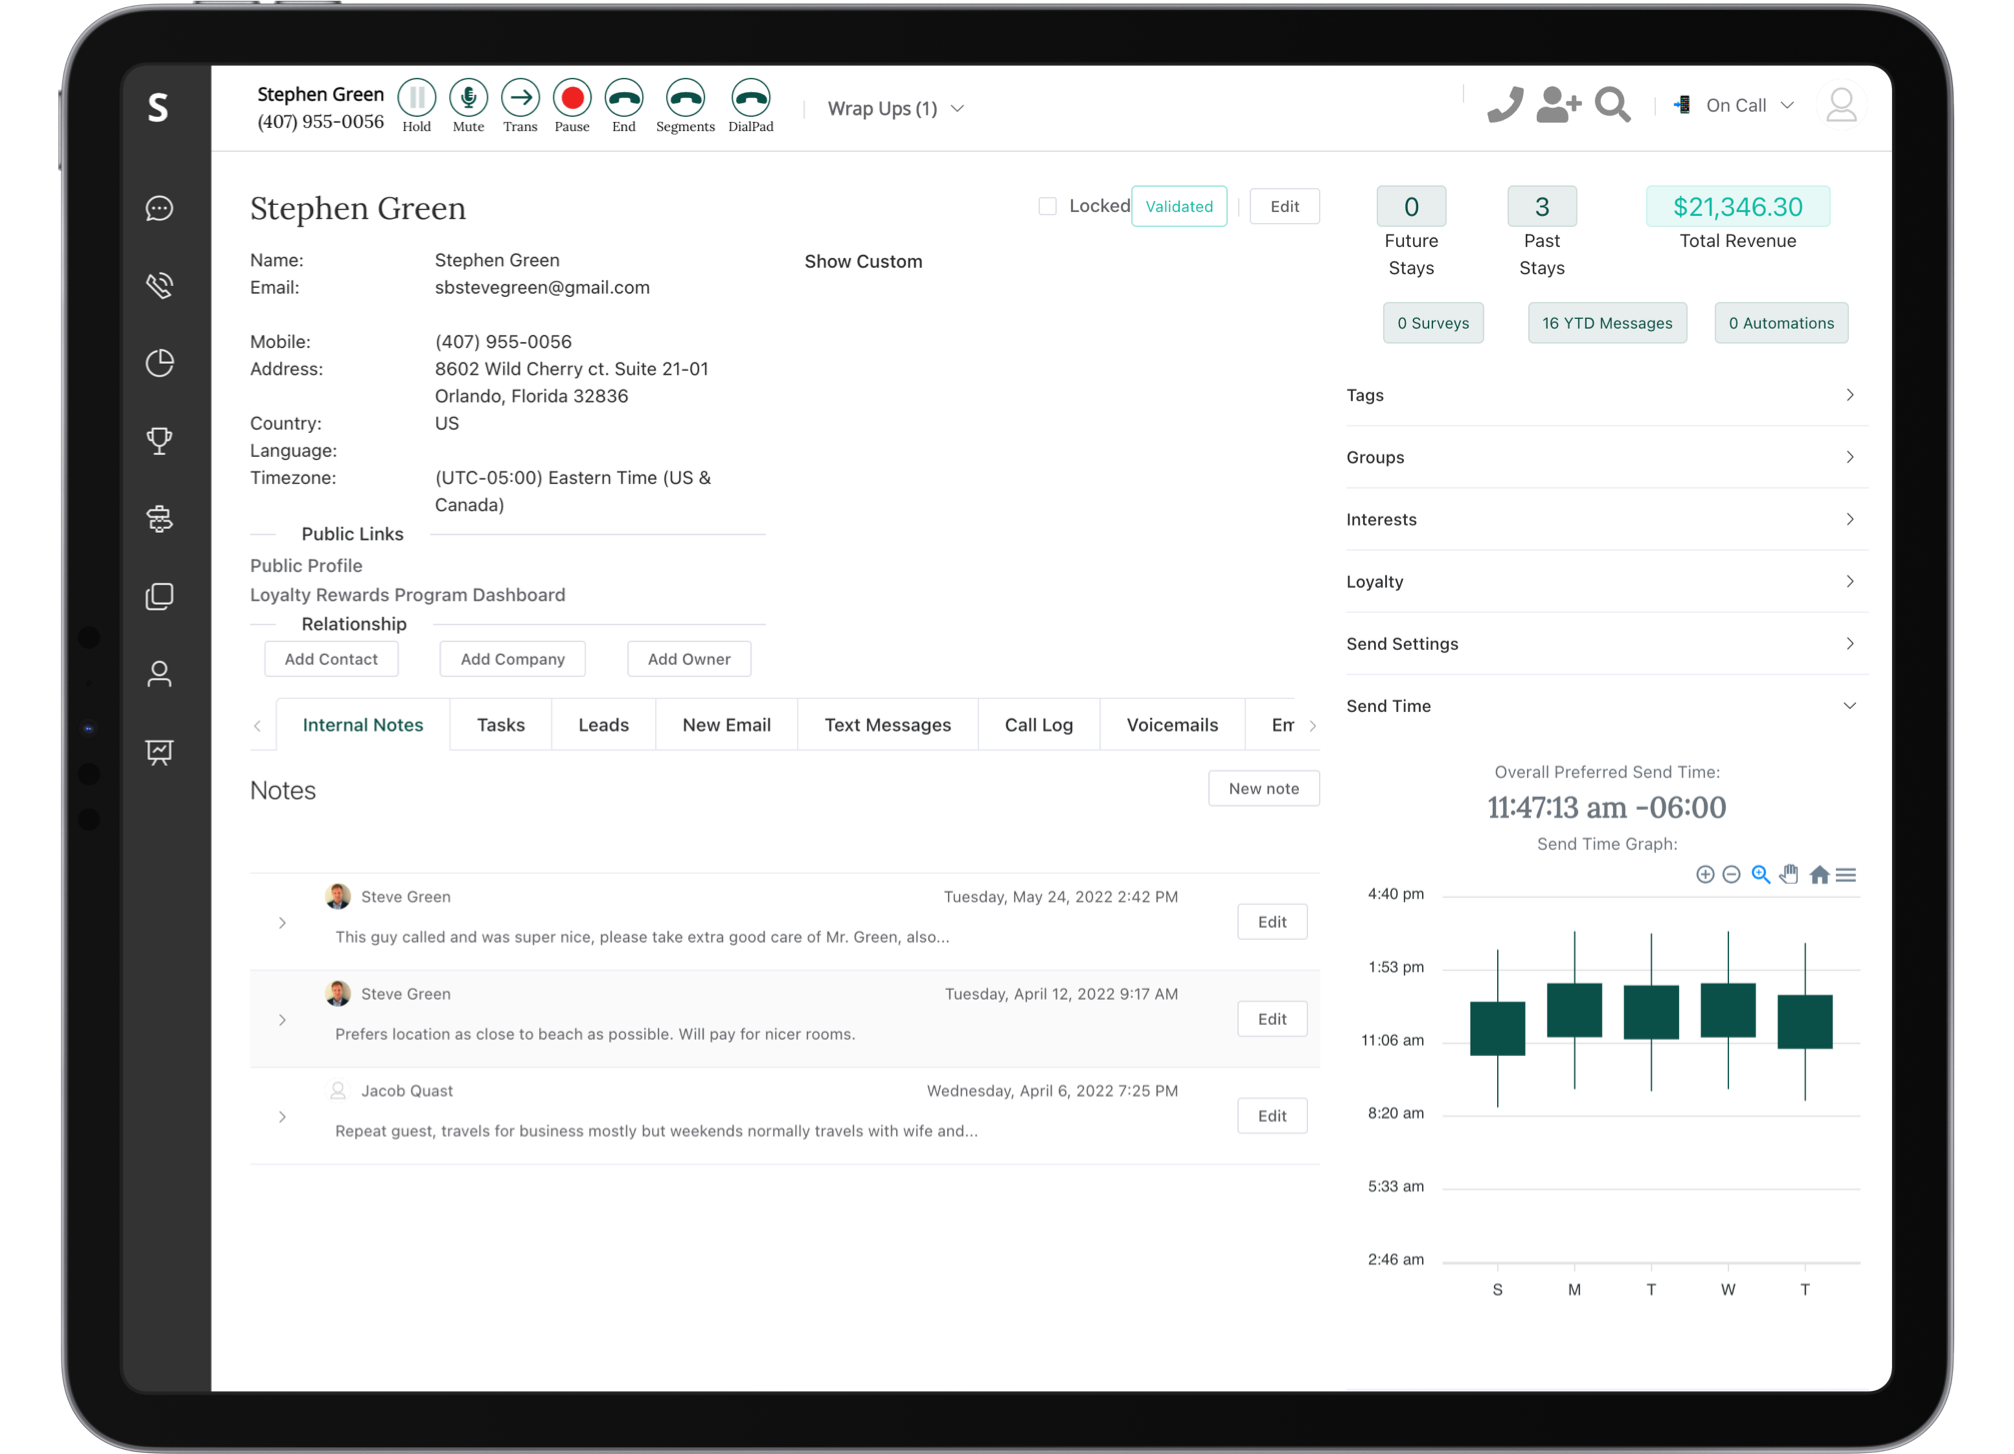Mute the microphone on the call
This screenshot has height=1454, width=2014.
[468, 98]
